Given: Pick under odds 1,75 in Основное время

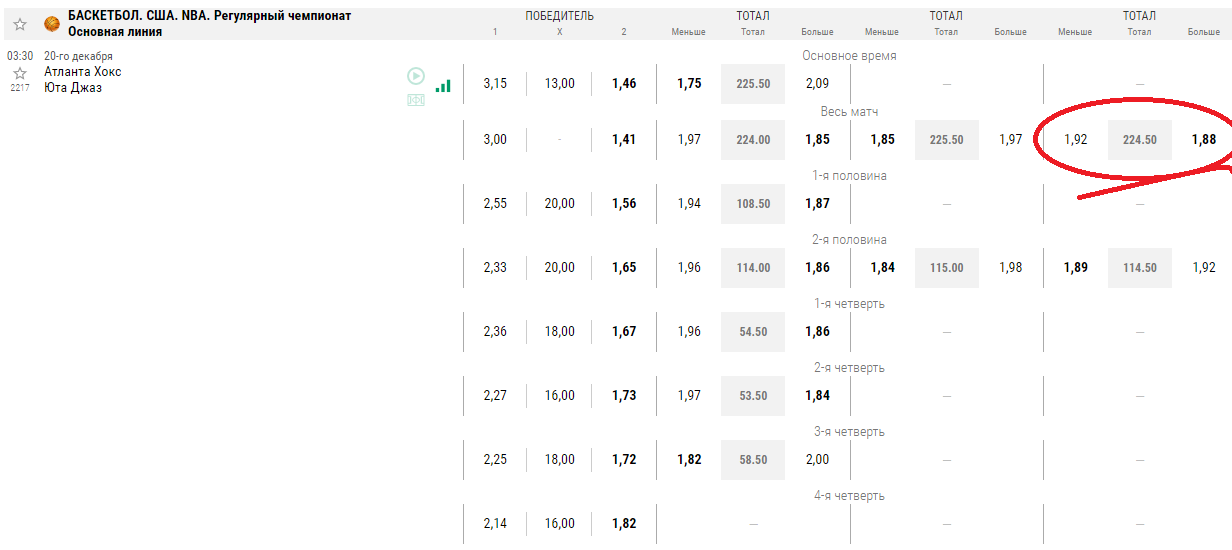Looking at the screenshot, I should pyautogui.click(x=689, y=84).
